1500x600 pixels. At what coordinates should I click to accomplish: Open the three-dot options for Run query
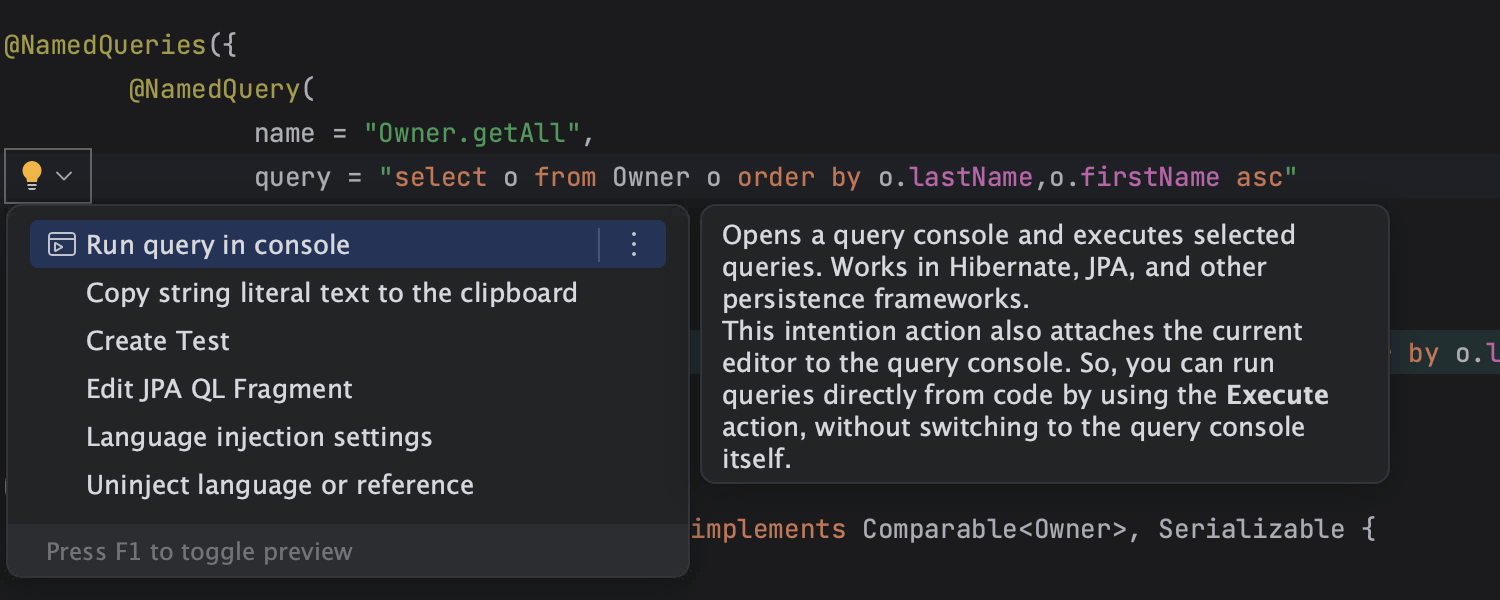(x=633, y=245)
